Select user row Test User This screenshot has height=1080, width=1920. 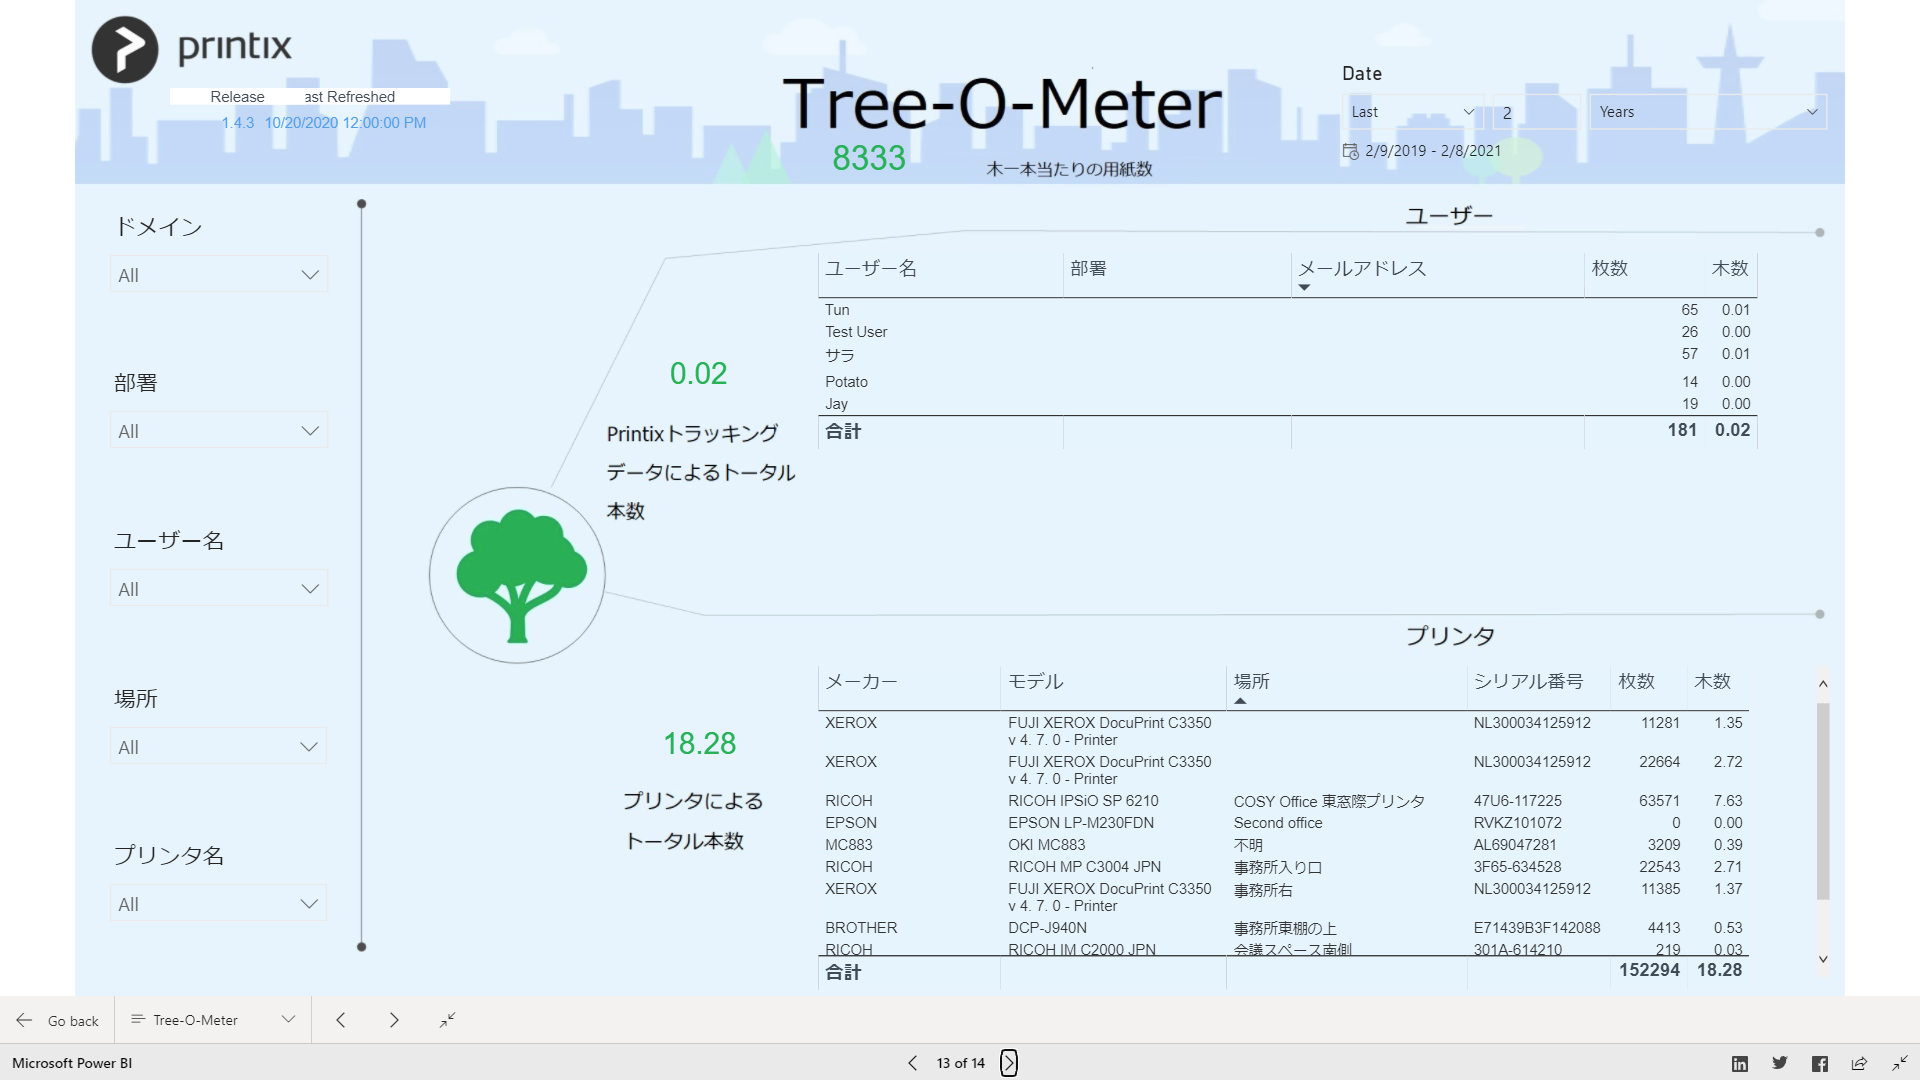pos(1287,332)
